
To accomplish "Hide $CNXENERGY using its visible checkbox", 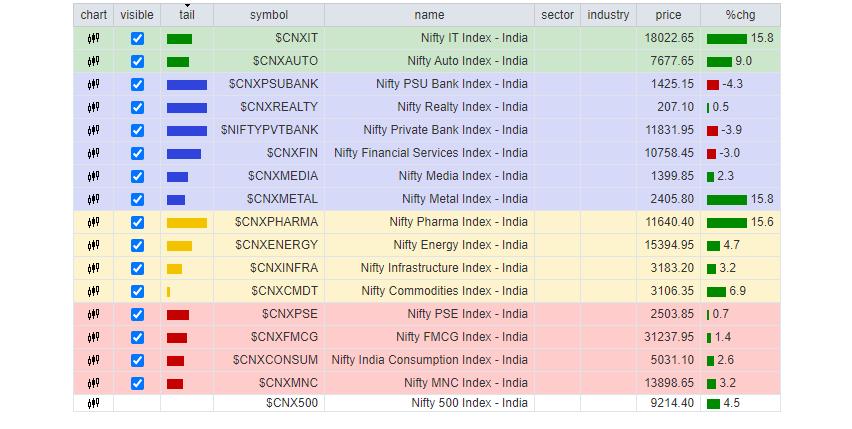I will click(x=137, y=245).
